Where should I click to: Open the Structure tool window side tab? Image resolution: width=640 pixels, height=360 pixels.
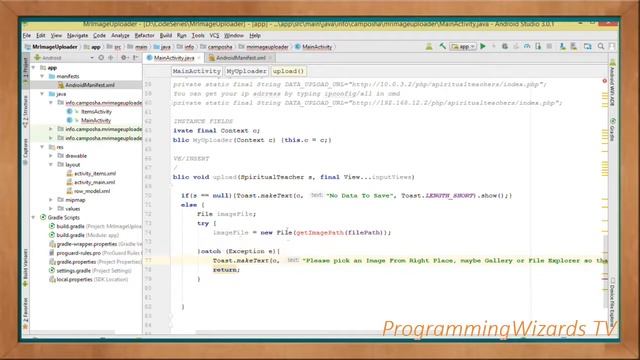pyautogui.click(x=26, y=111)
